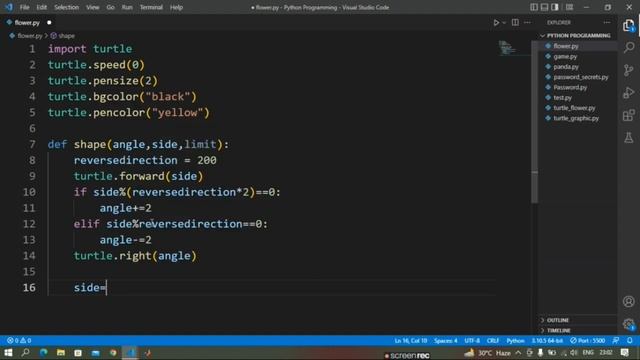The image size is (640, 360).
Task: Show hidden system tray icons chevron
Action: pyautogui.click(x=518, y=353)
